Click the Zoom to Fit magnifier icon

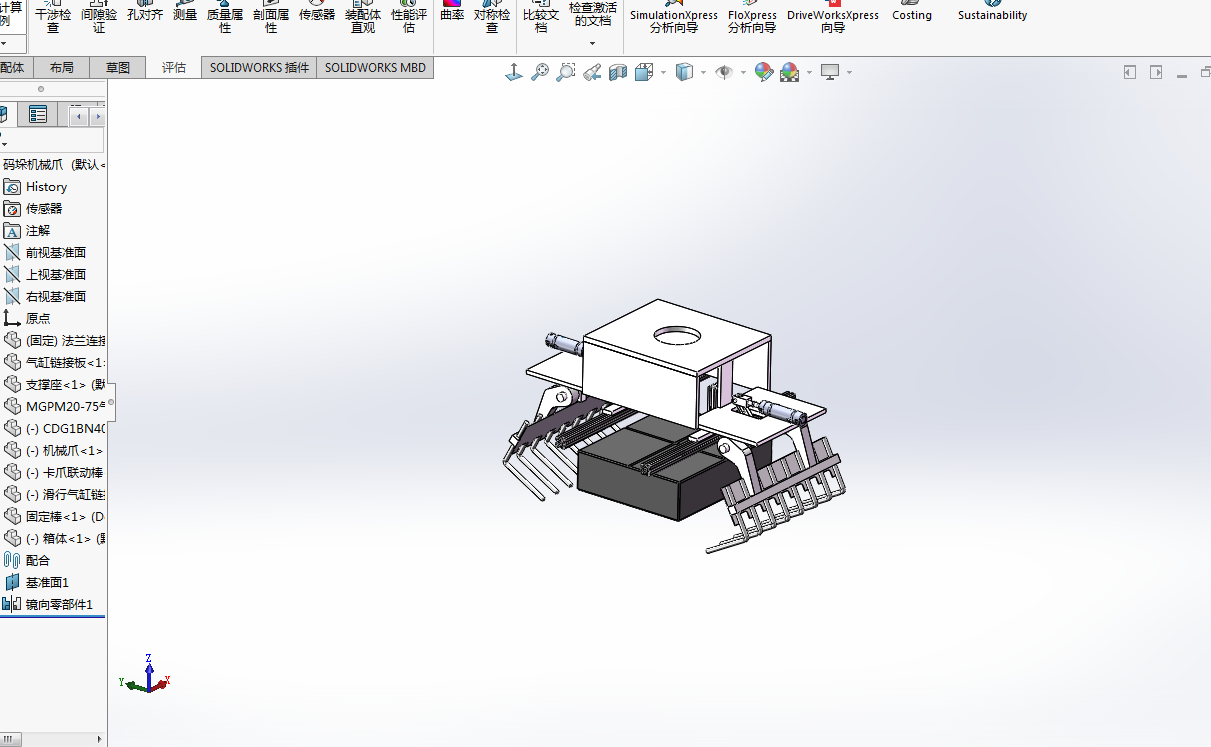(x=540, y=72)
